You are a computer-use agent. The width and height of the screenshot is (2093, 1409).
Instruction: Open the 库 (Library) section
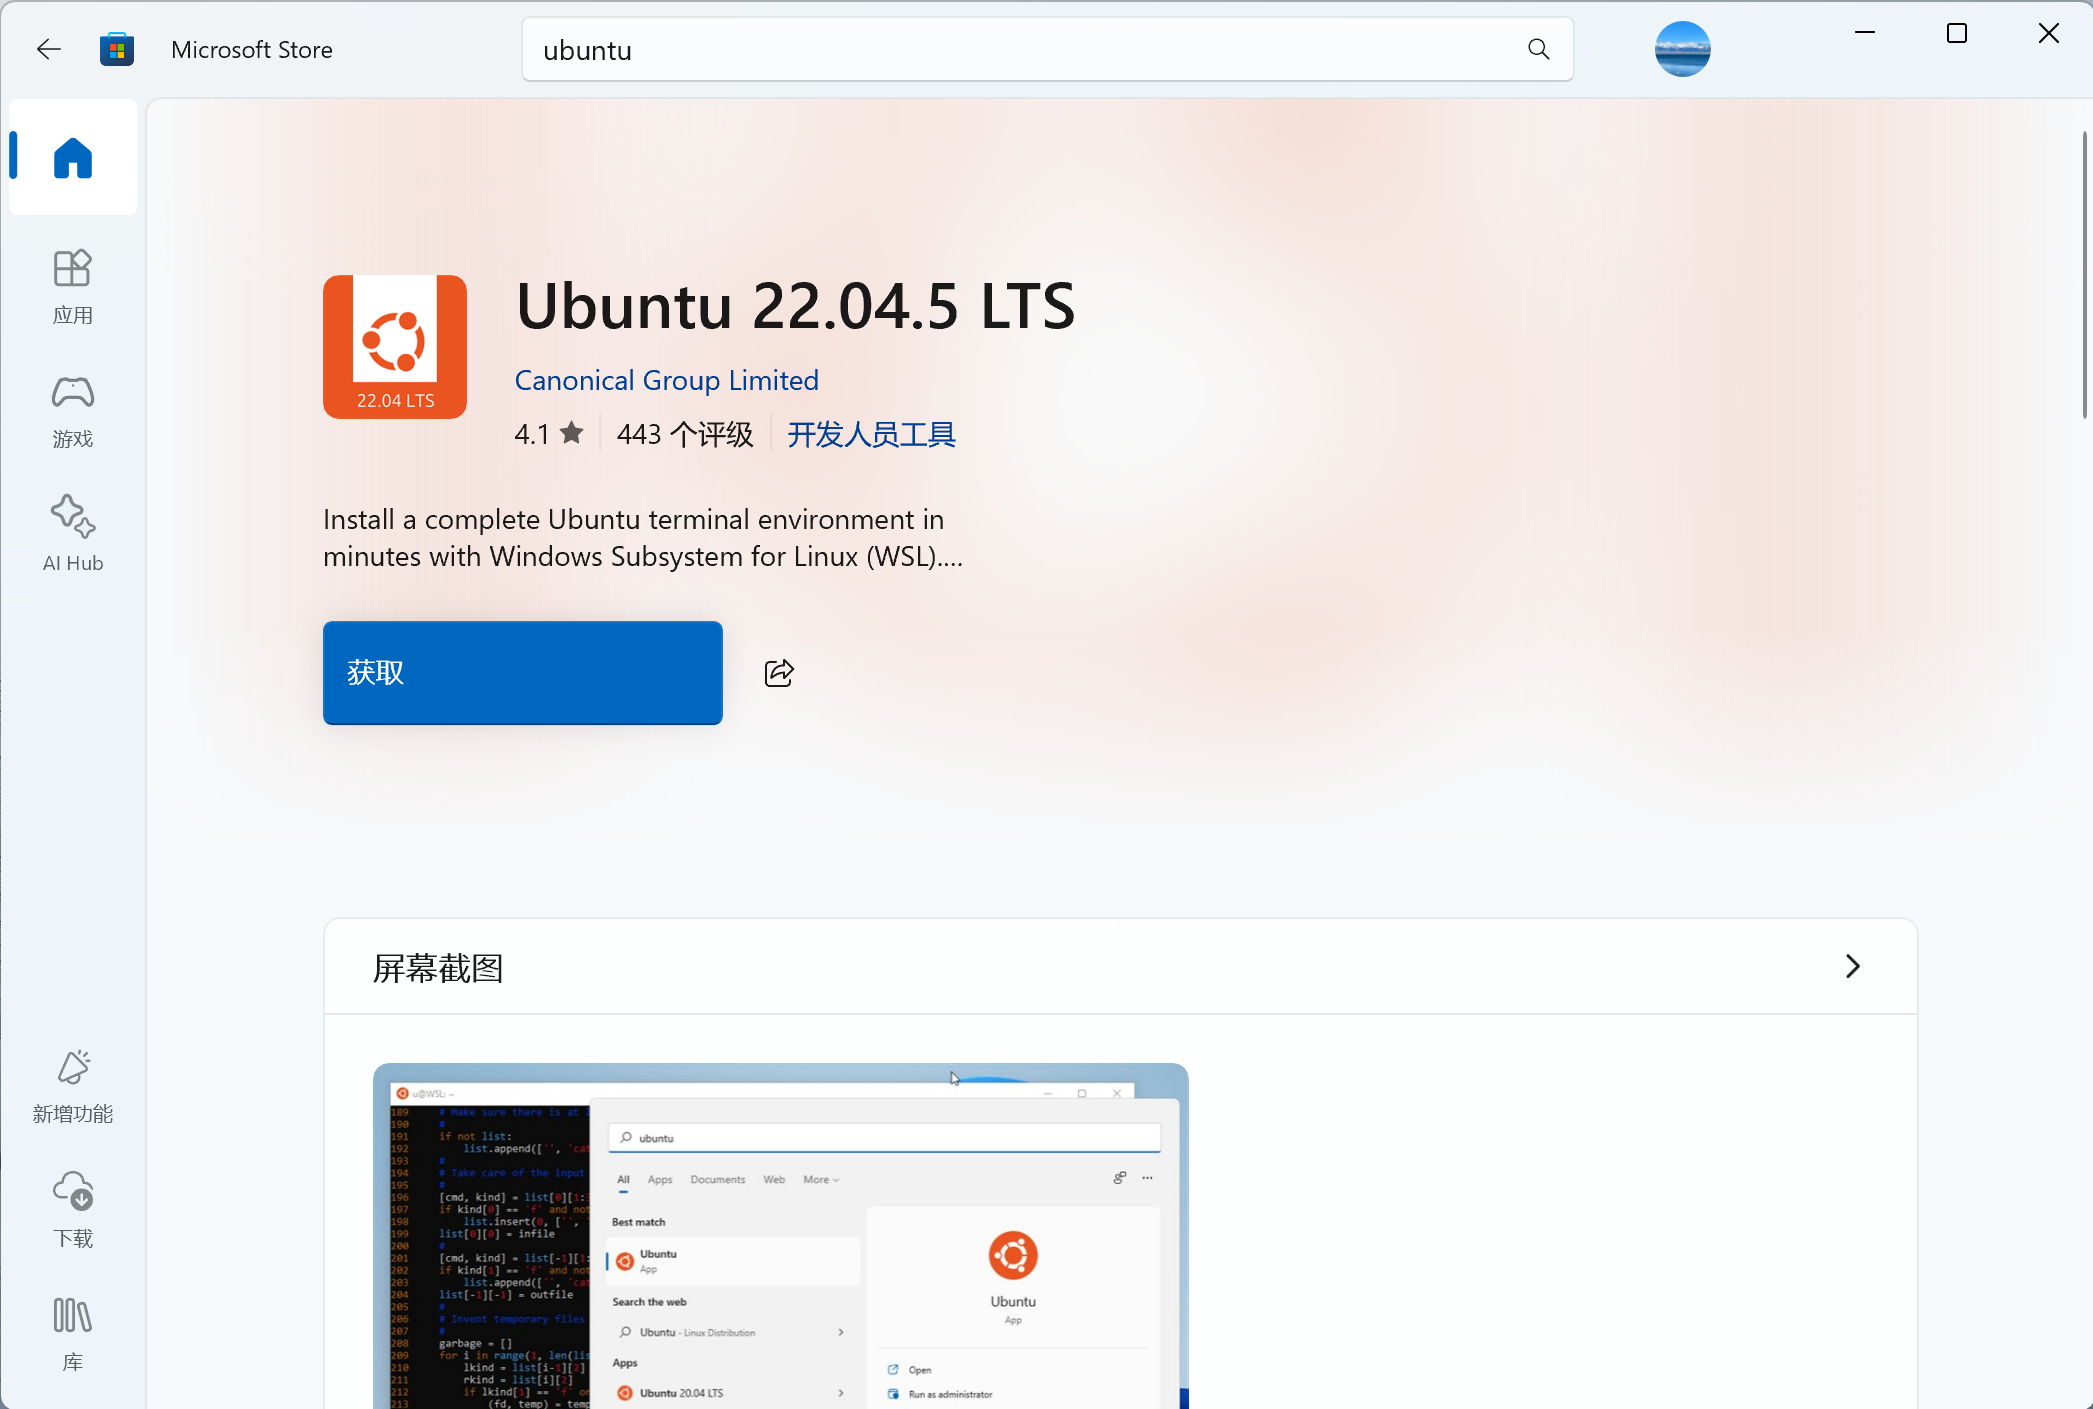[72, 1333]
